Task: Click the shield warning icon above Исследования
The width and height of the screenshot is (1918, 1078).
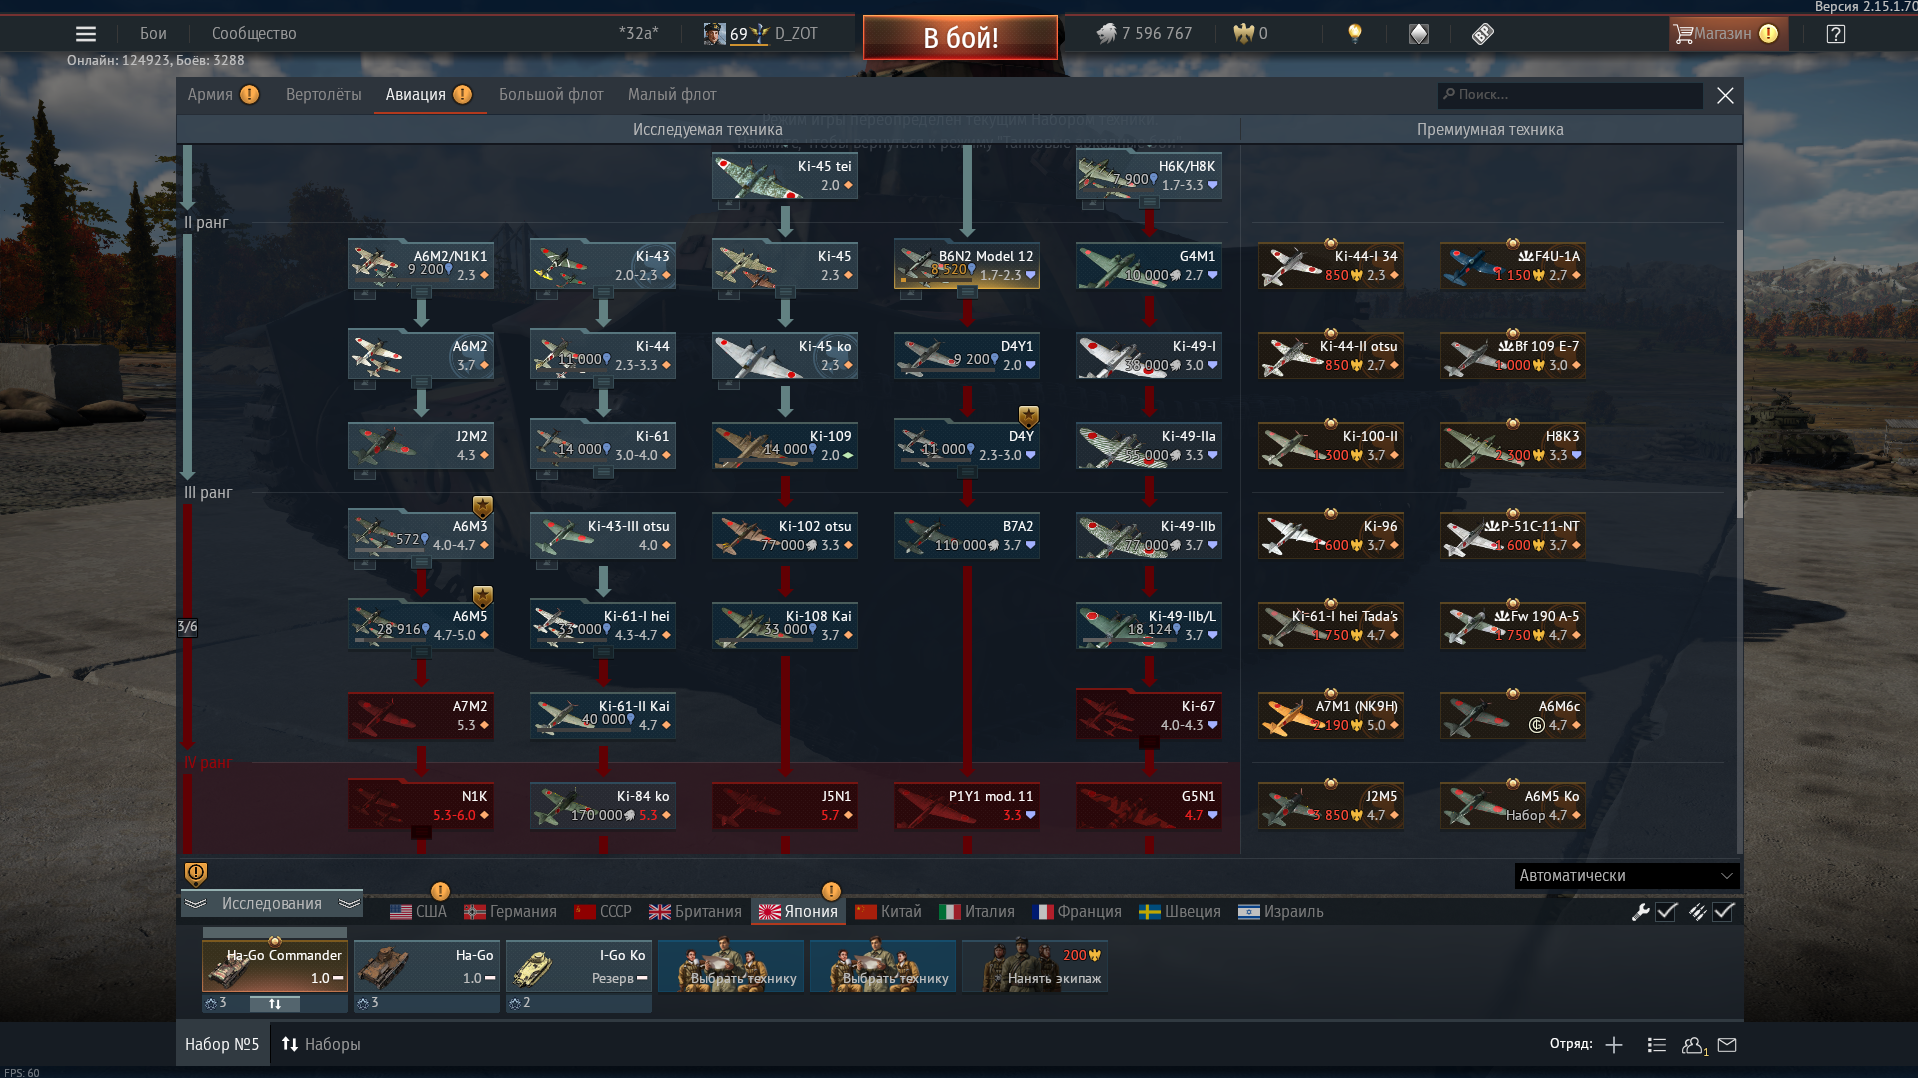Action: (x=196, y=874)
